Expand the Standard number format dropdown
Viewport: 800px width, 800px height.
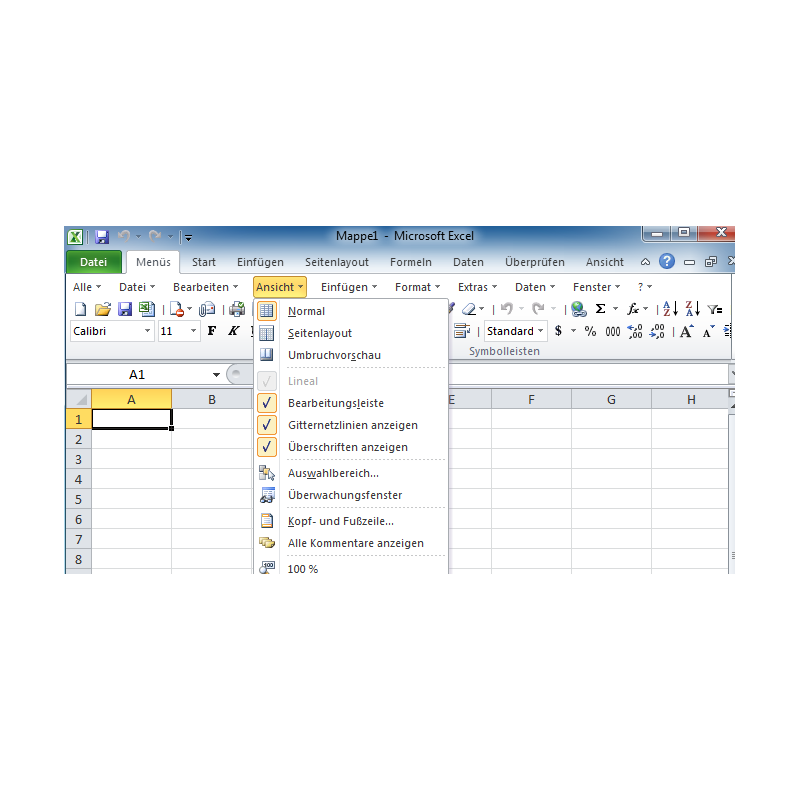point(541,331)
